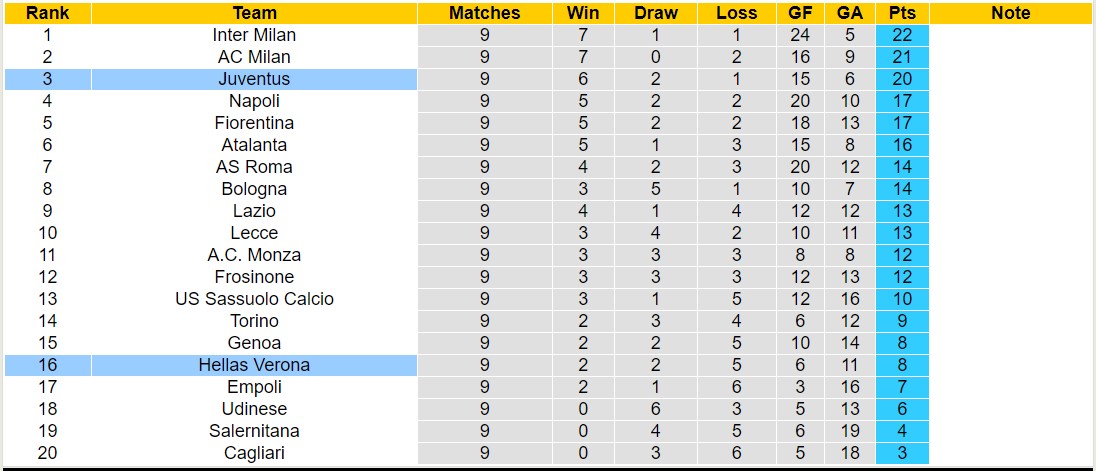Click the Matches column header
This screenshot has height=471, width=1096.
pyautogui.click(x=485, y=13)
